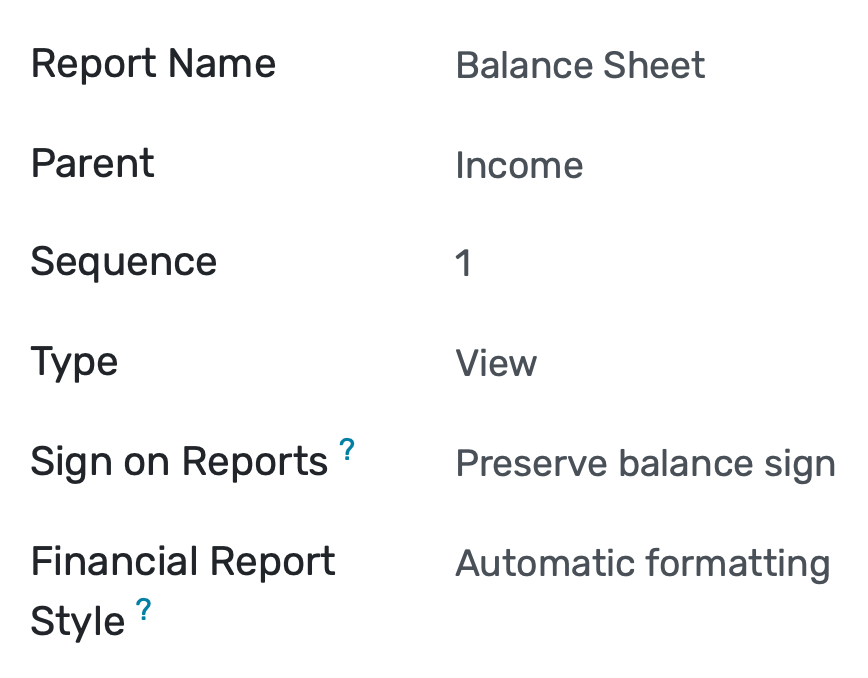This screenshot has height=678, width=868.
Task: Open the tooltip marker next to Sign on Reports
Action: [347, 448]
